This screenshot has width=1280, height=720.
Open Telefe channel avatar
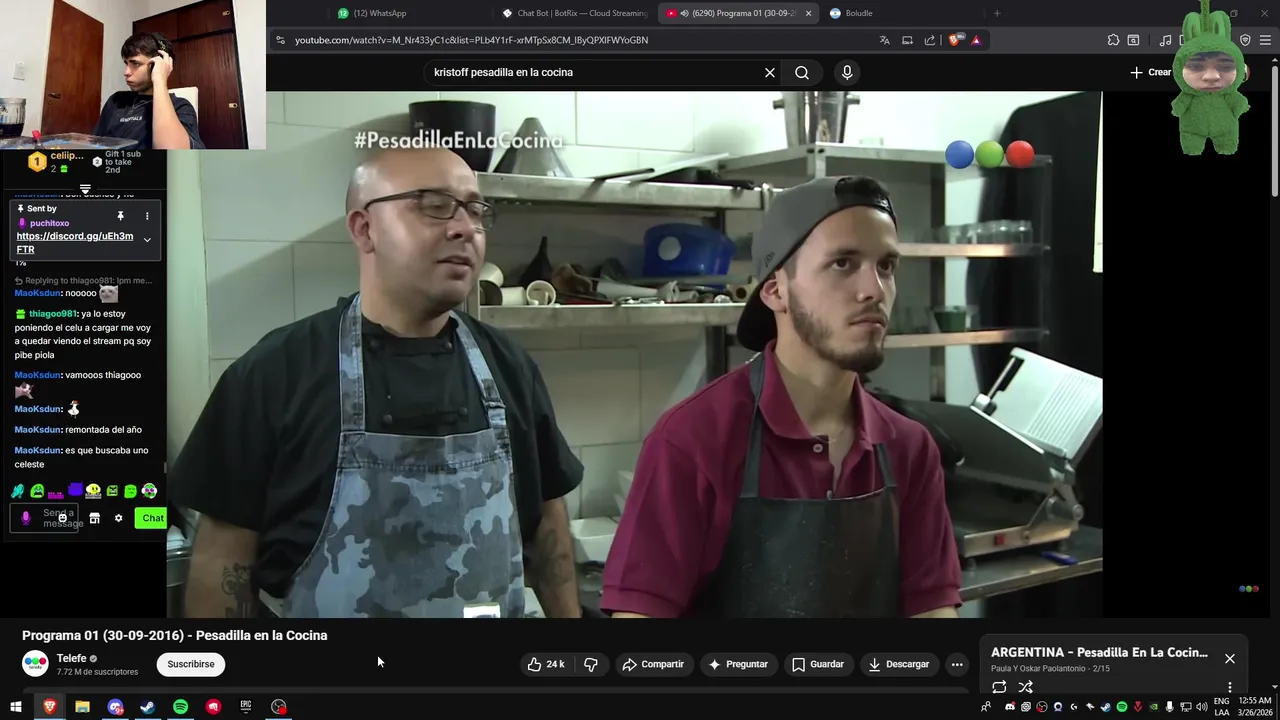point(35,663)
